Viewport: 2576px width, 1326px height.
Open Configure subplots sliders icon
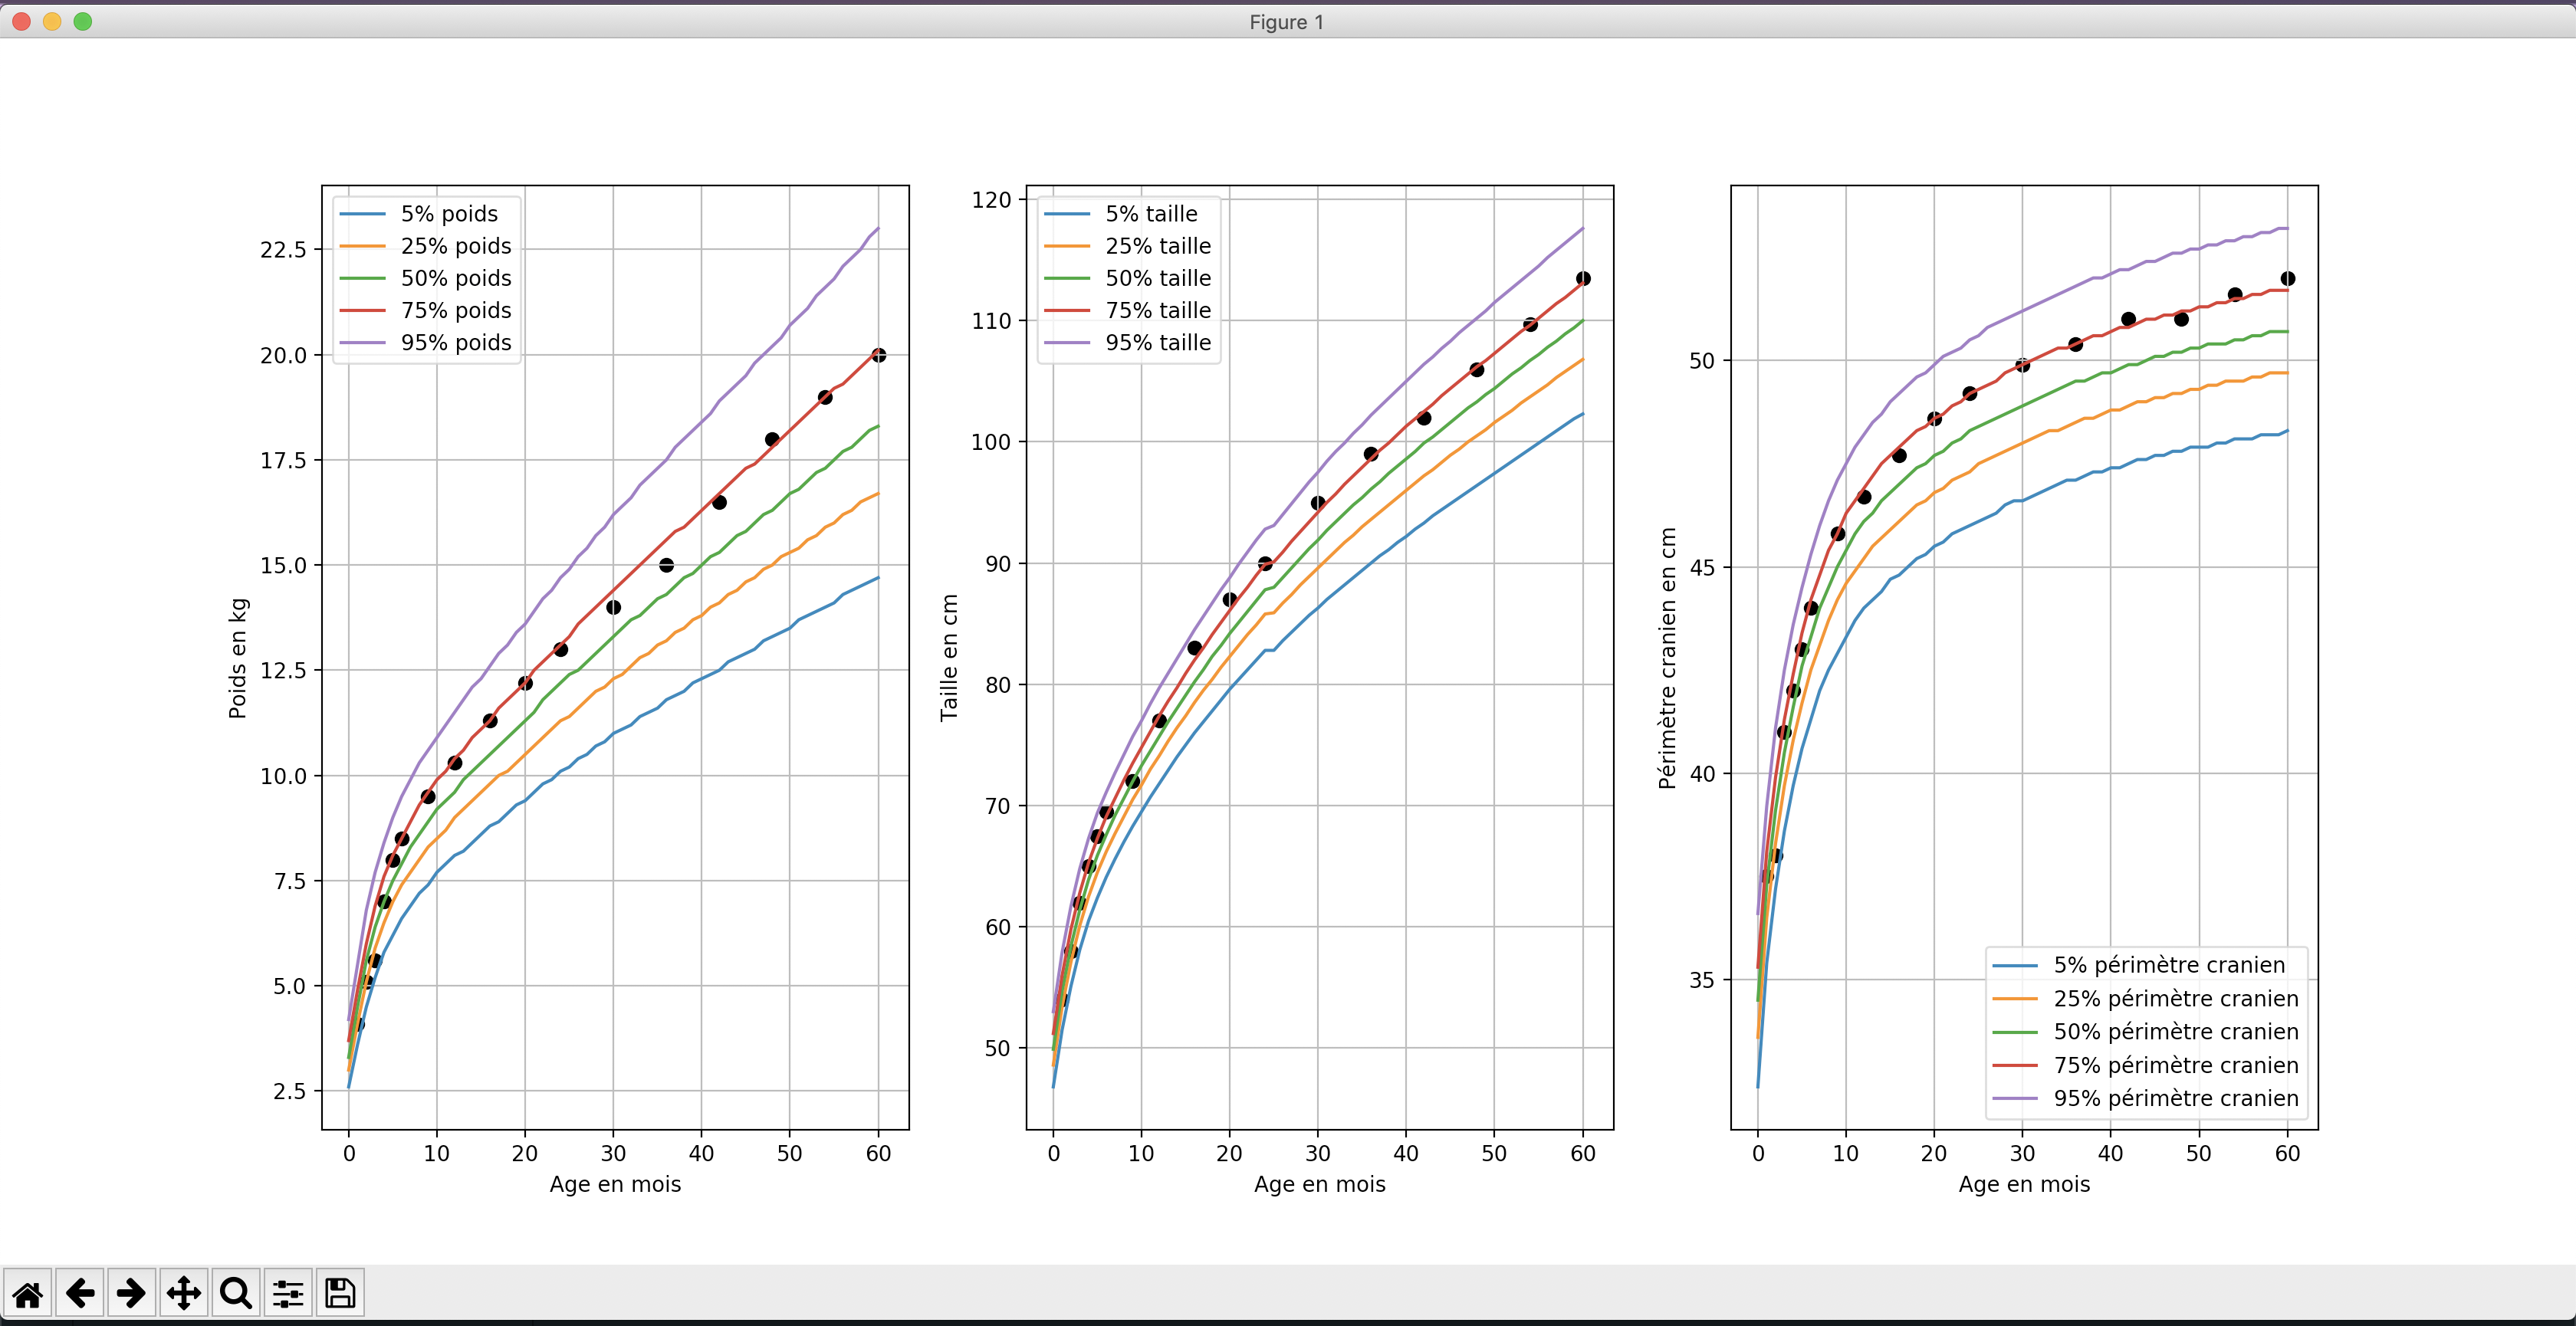[288, 1293]
